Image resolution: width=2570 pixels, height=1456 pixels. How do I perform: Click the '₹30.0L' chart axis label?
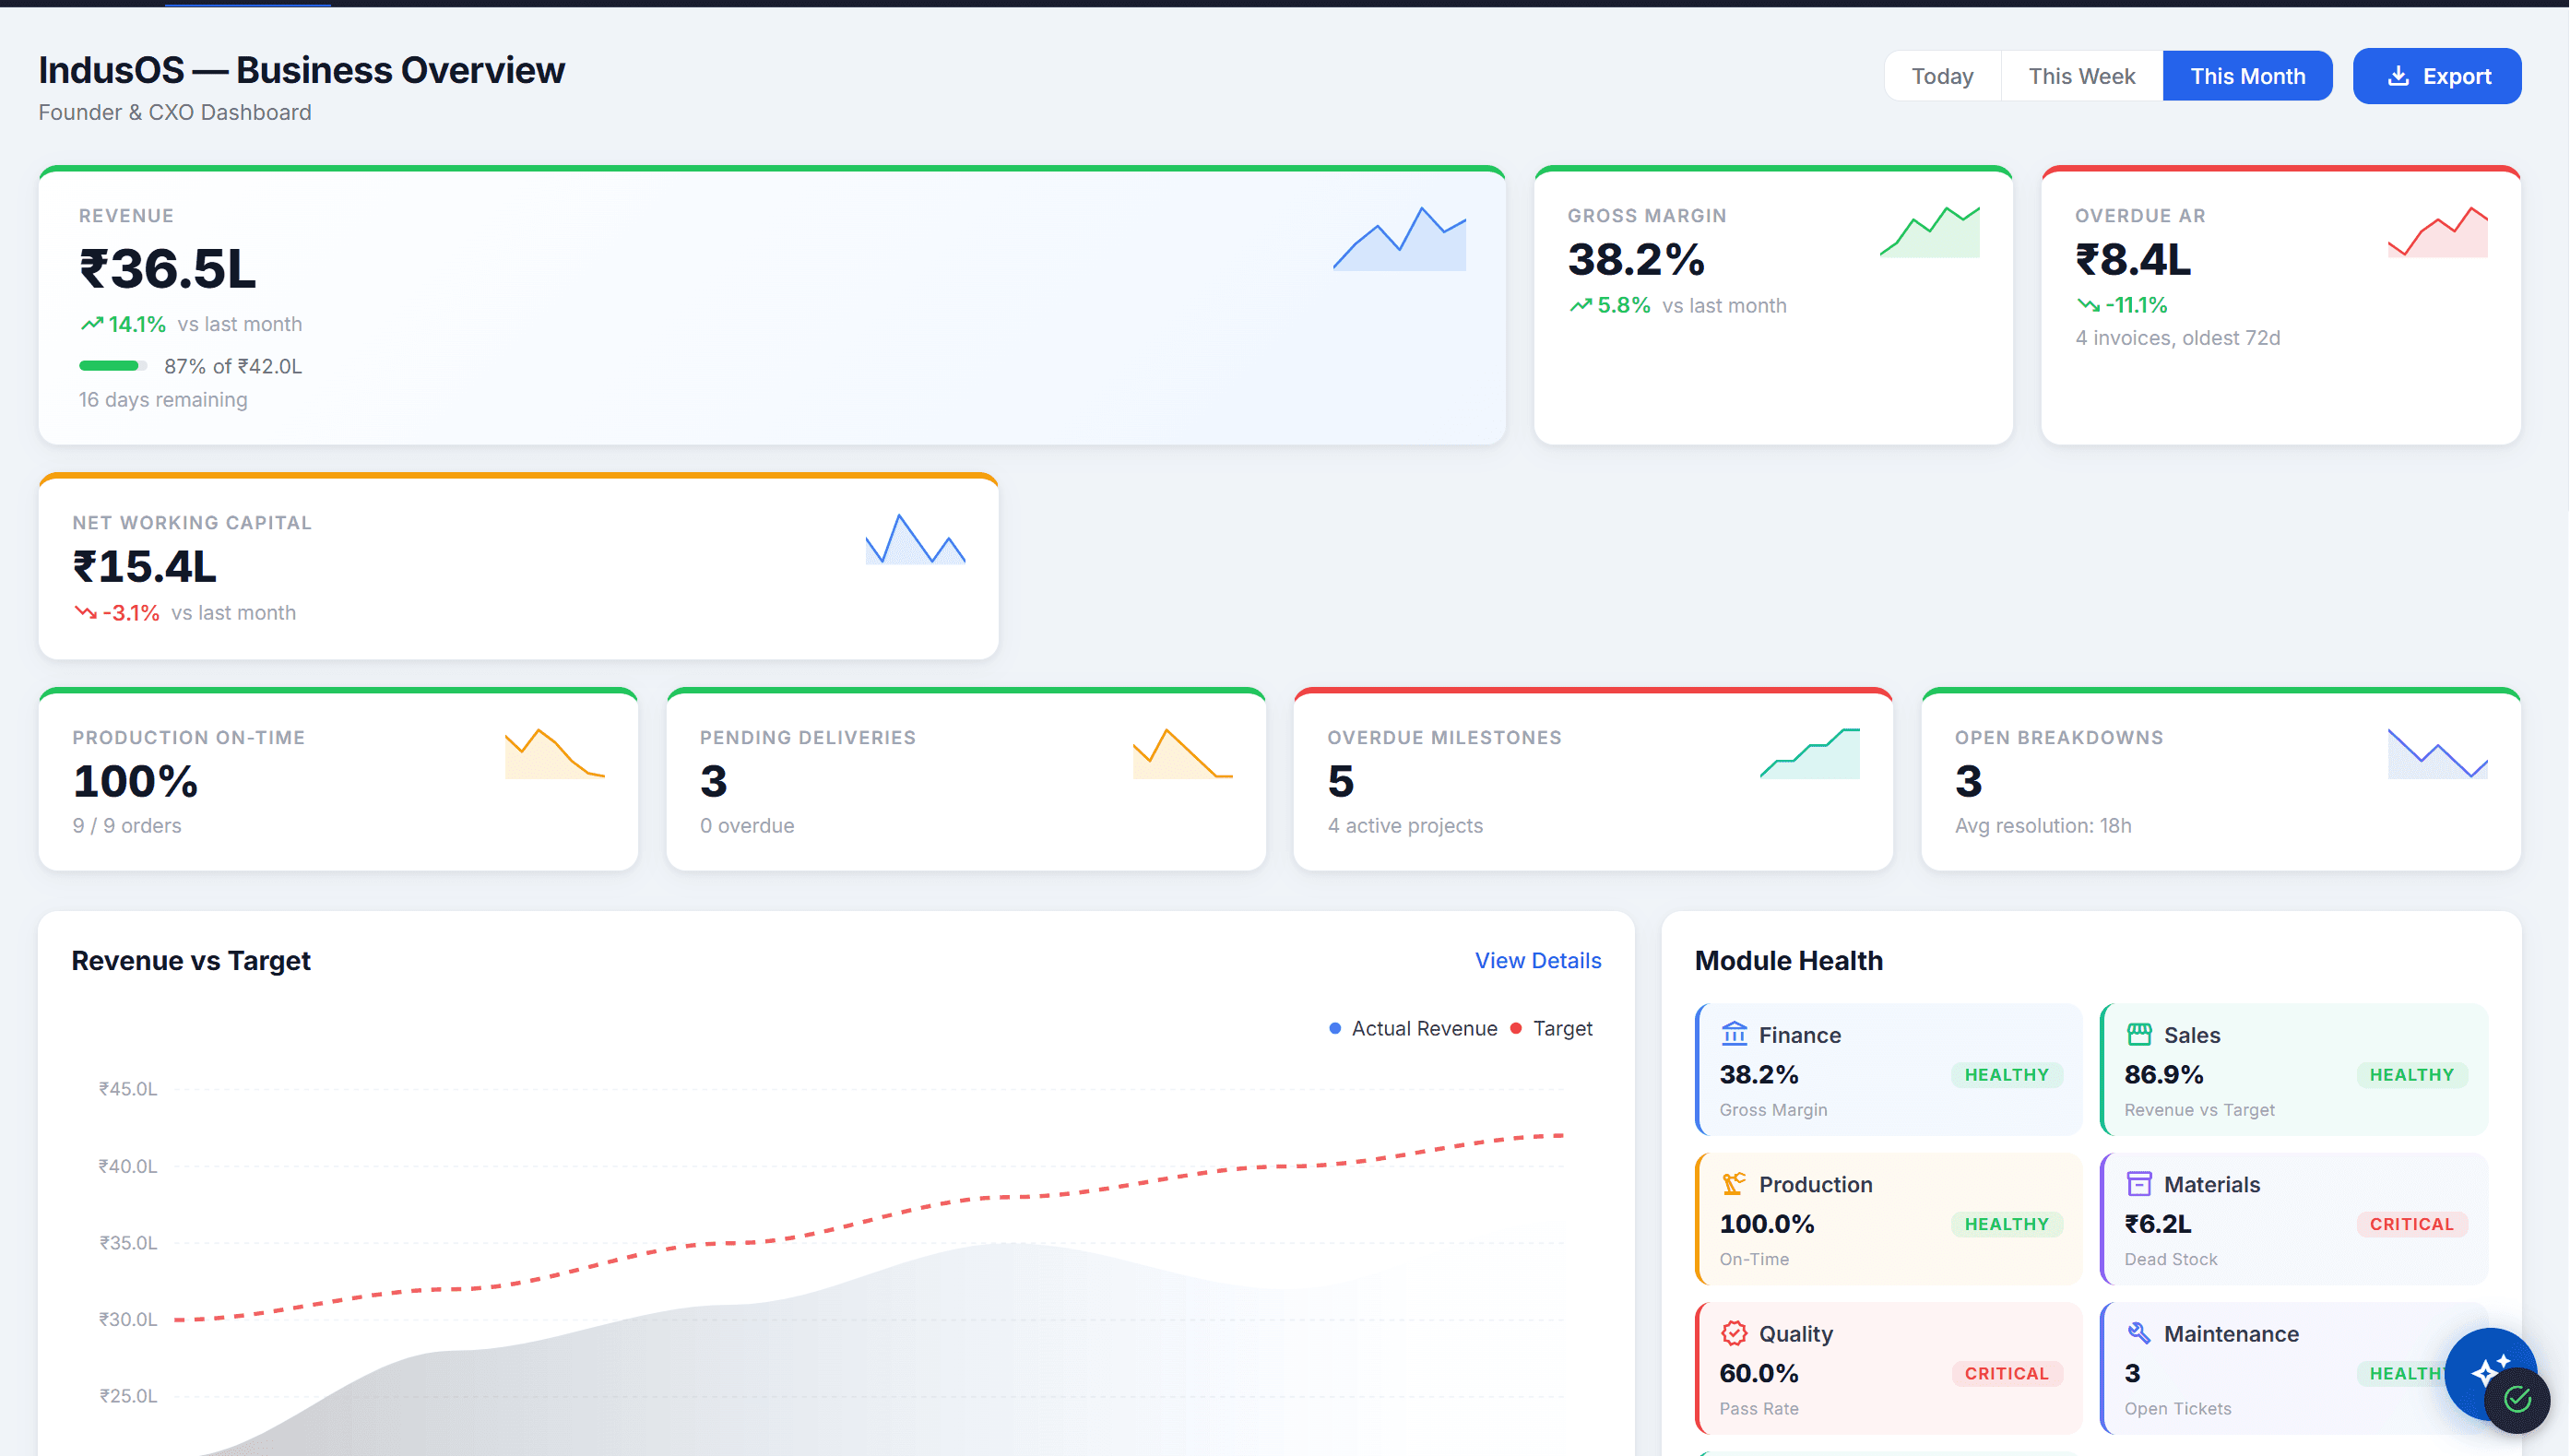[128, 1319]
